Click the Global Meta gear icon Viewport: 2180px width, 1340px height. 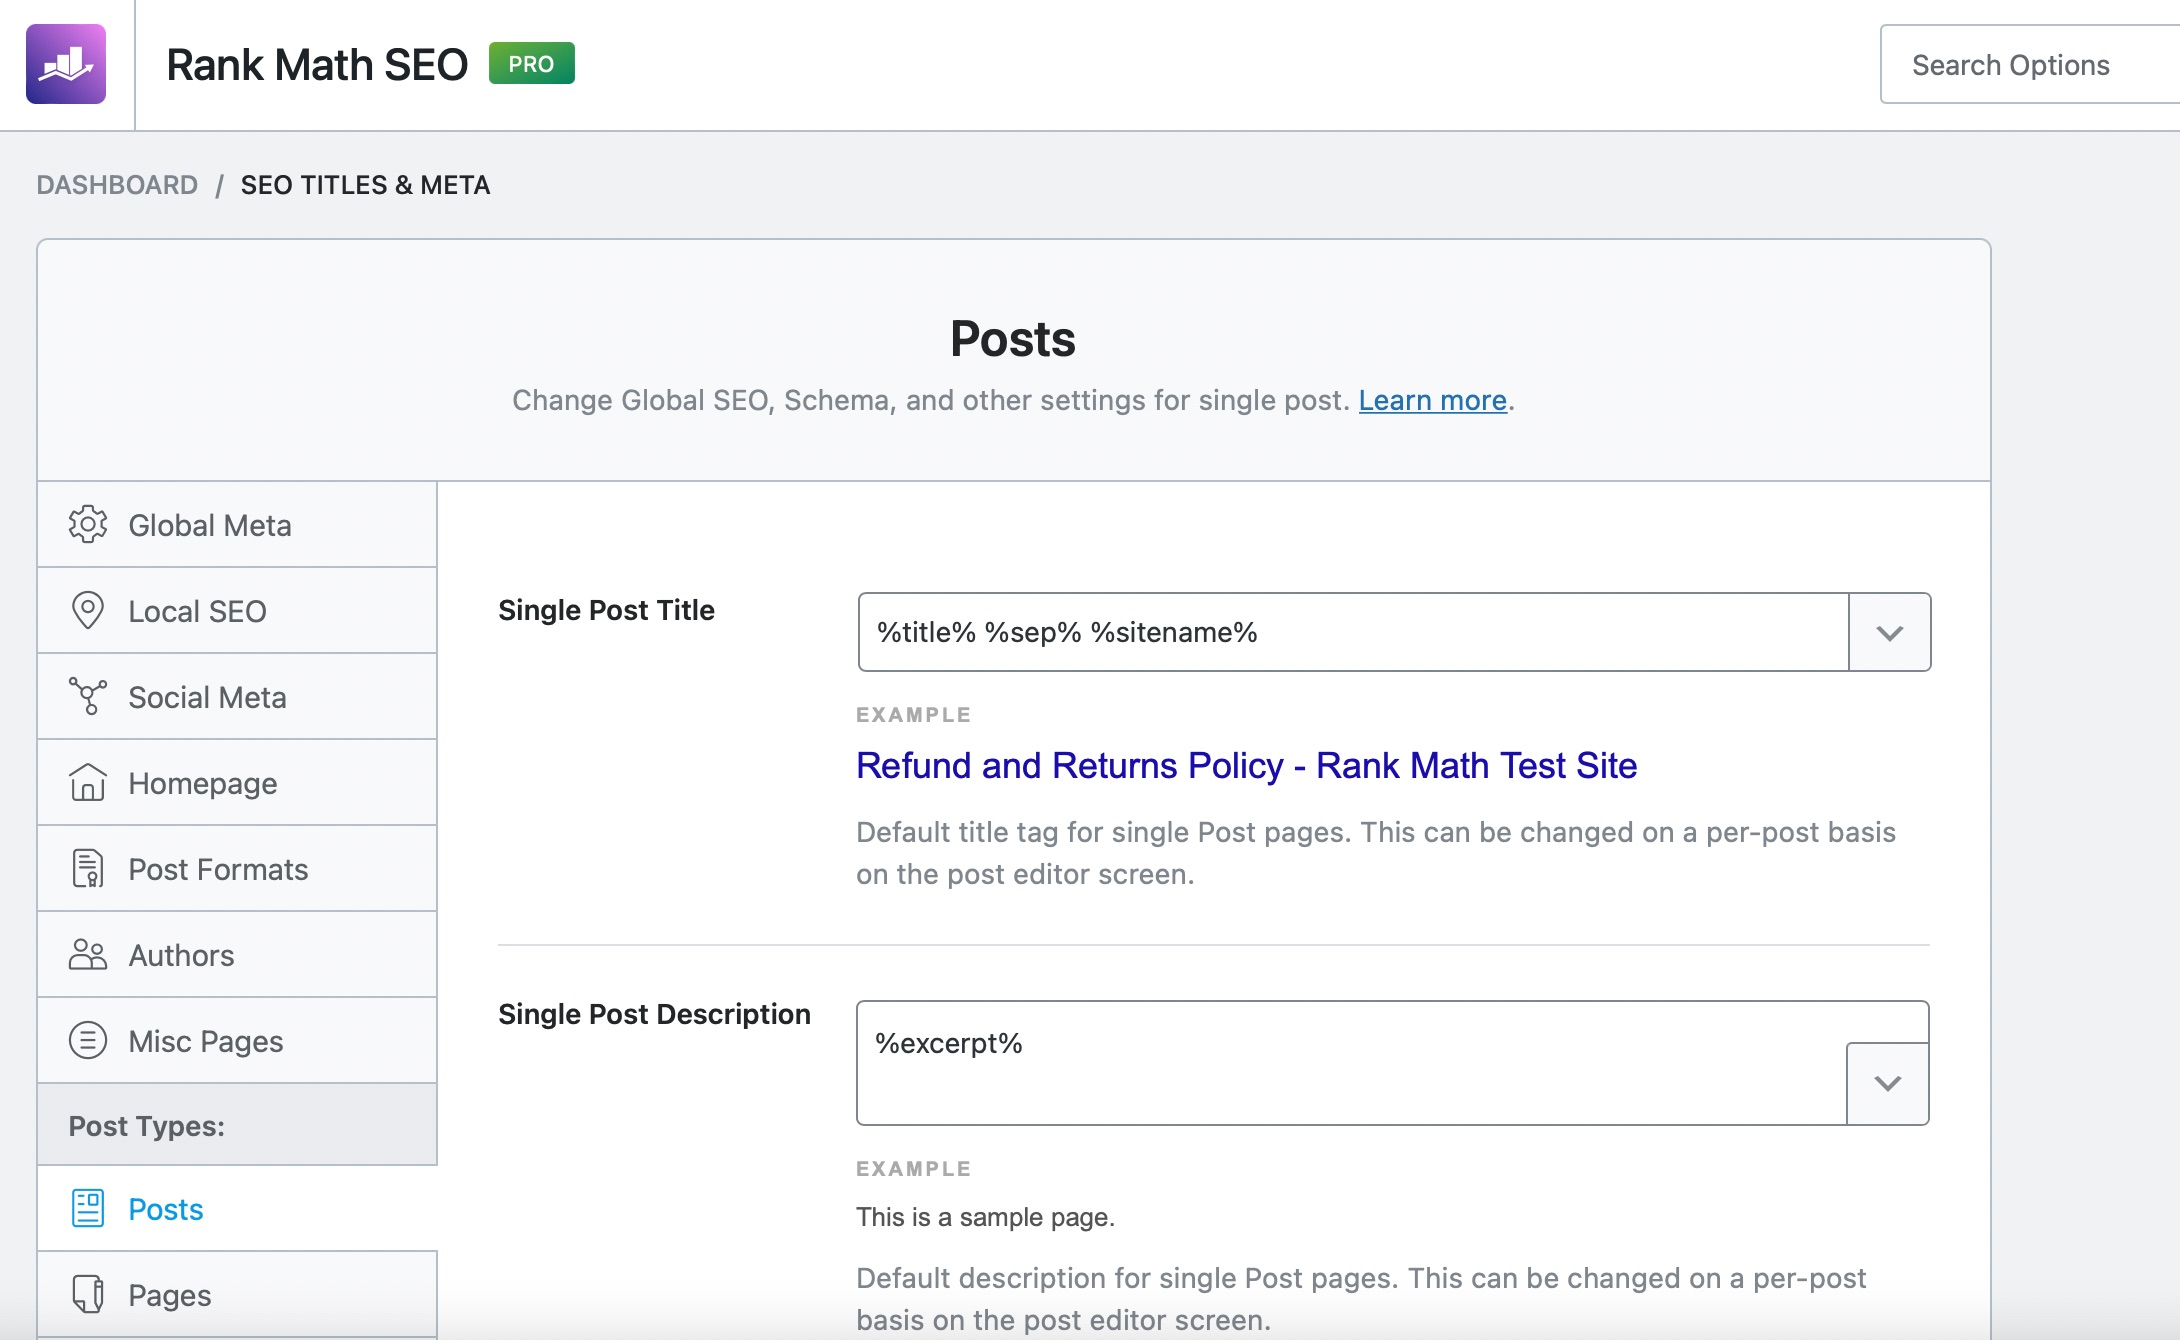point(88,524)
